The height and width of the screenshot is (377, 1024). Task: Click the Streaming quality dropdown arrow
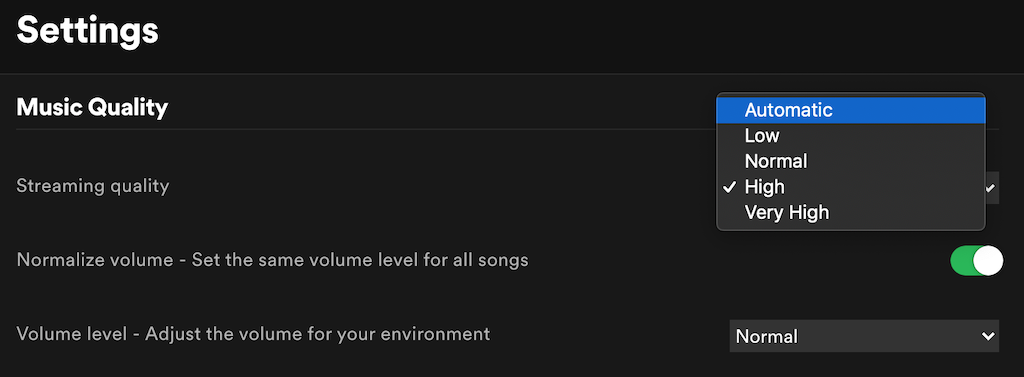pos(991,188)
